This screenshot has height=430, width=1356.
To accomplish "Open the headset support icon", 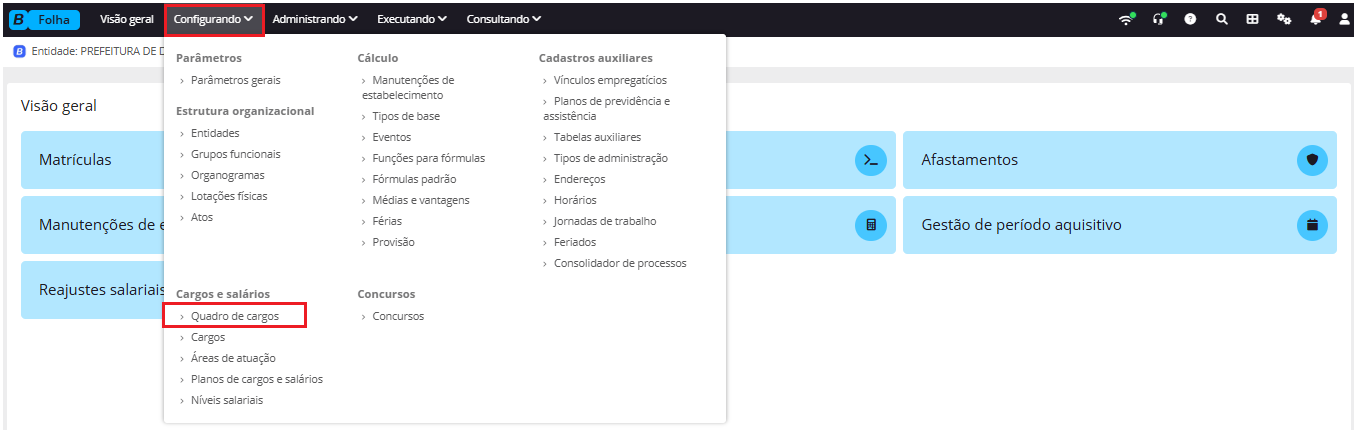I will pos(1159,19).
